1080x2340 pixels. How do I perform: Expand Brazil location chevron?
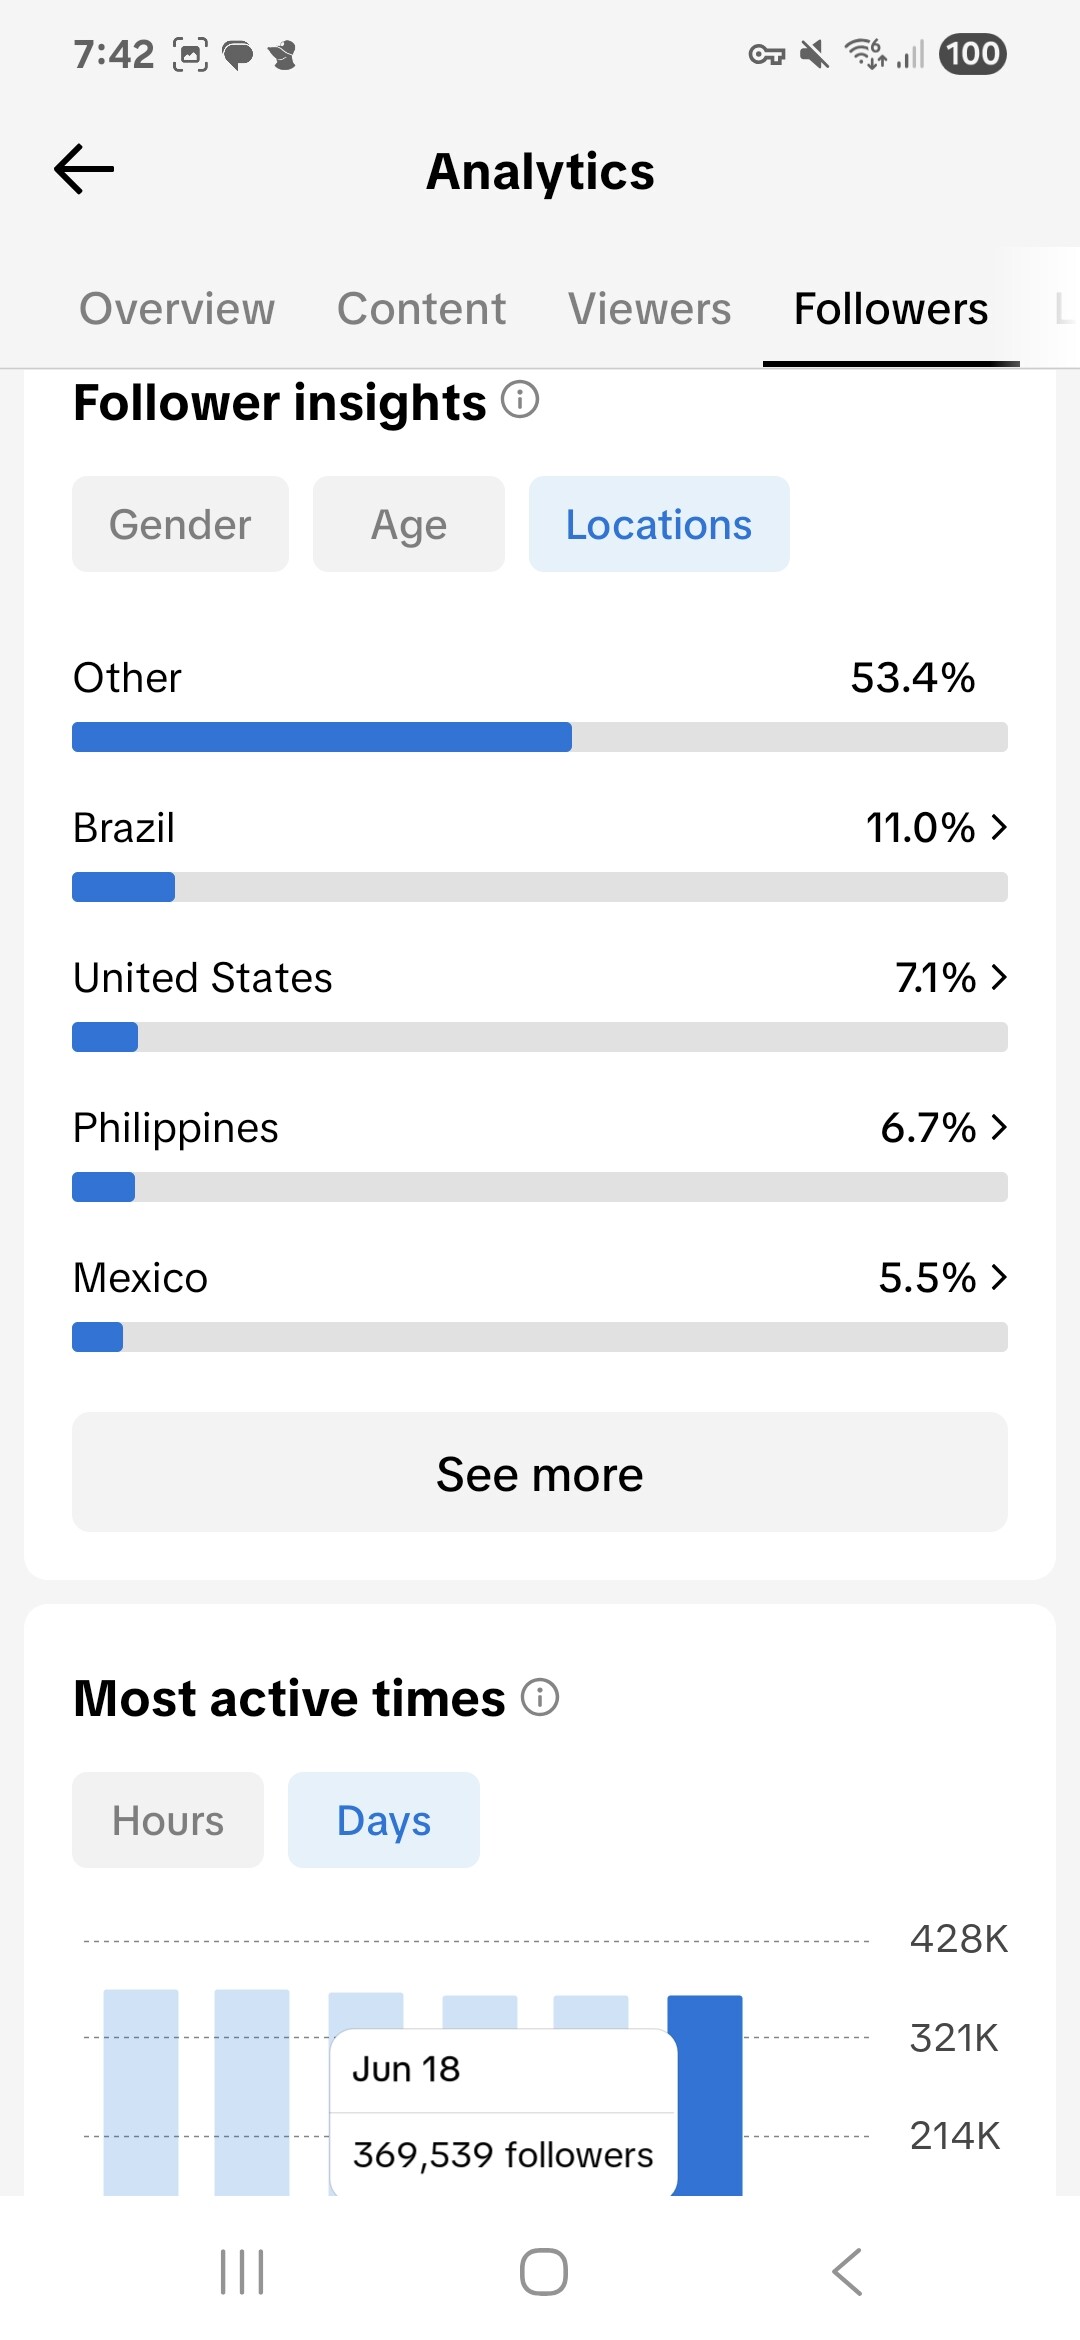coord(998,827)
